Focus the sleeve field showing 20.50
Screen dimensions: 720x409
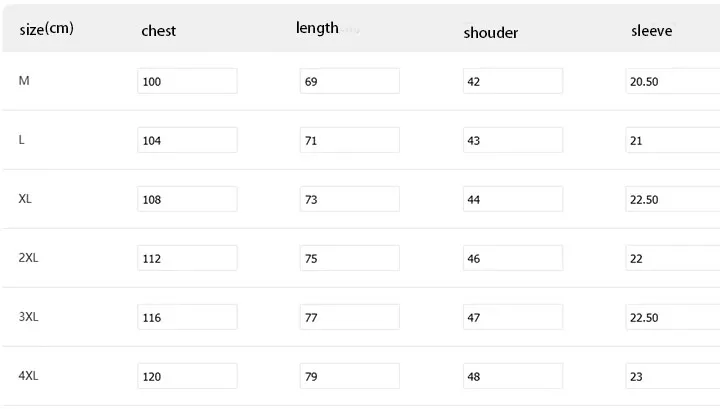[672, 81]
